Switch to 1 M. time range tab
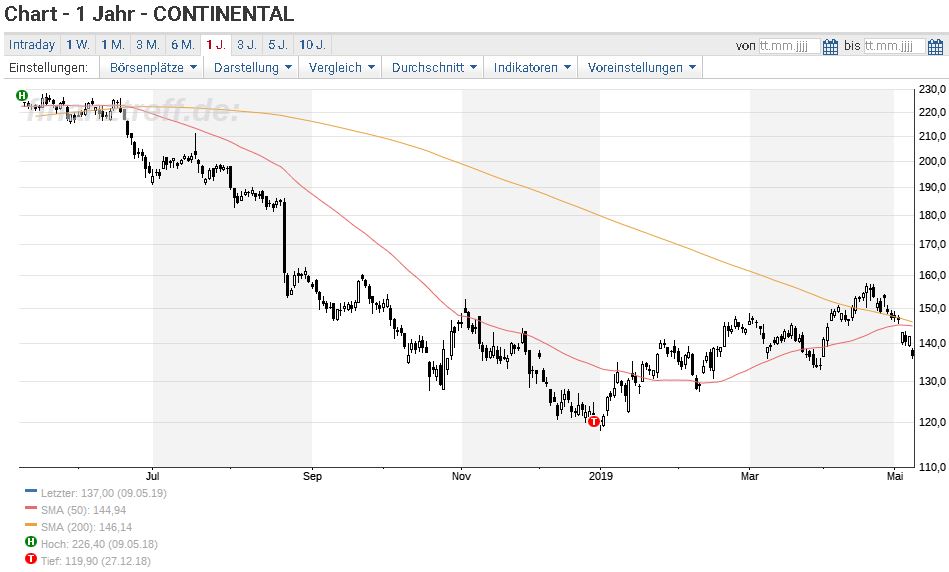Image resolution: width=949 pixels, height=572 pixels. (x=113, y=45)
